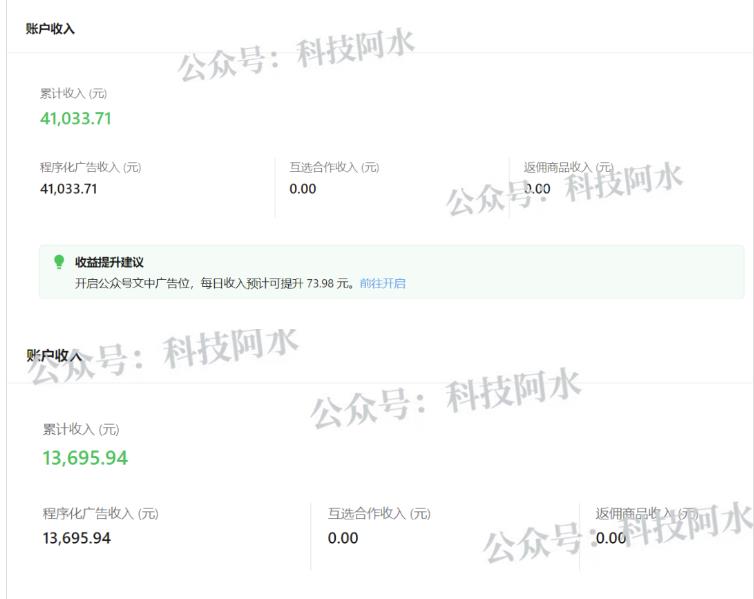This screenshot has height=599, width=754.
Task: Click 累计收入 (元) label above 13,695.94
Action: click(x=80, y=430)
